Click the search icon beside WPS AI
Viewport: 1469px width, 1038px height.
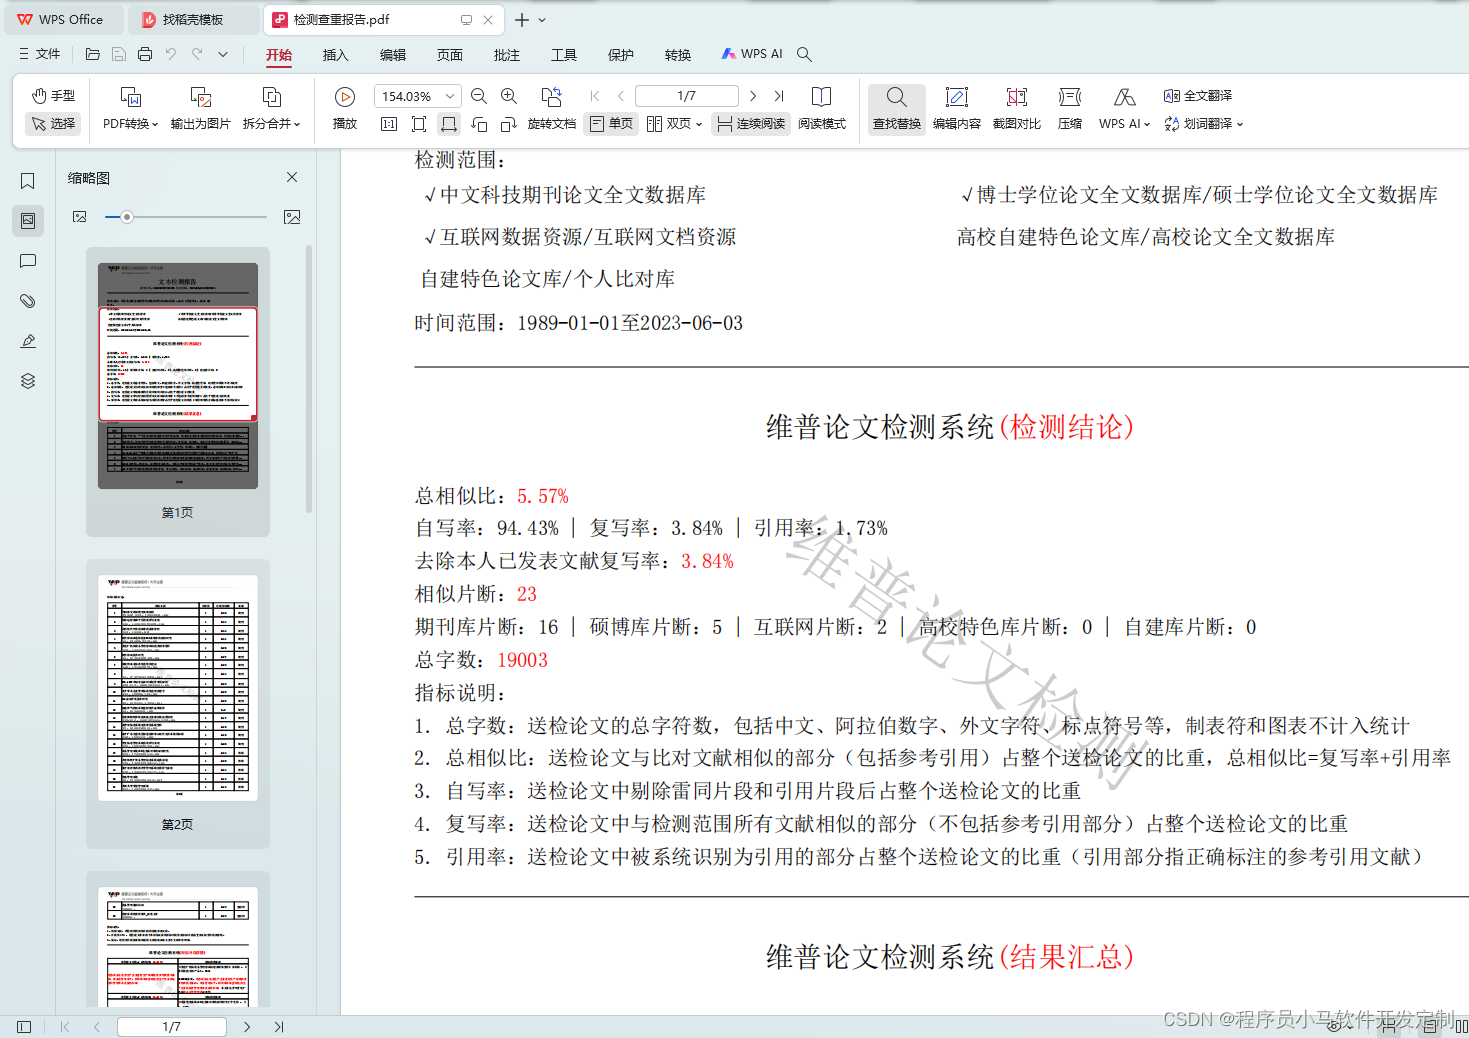[x=804, y=54]
